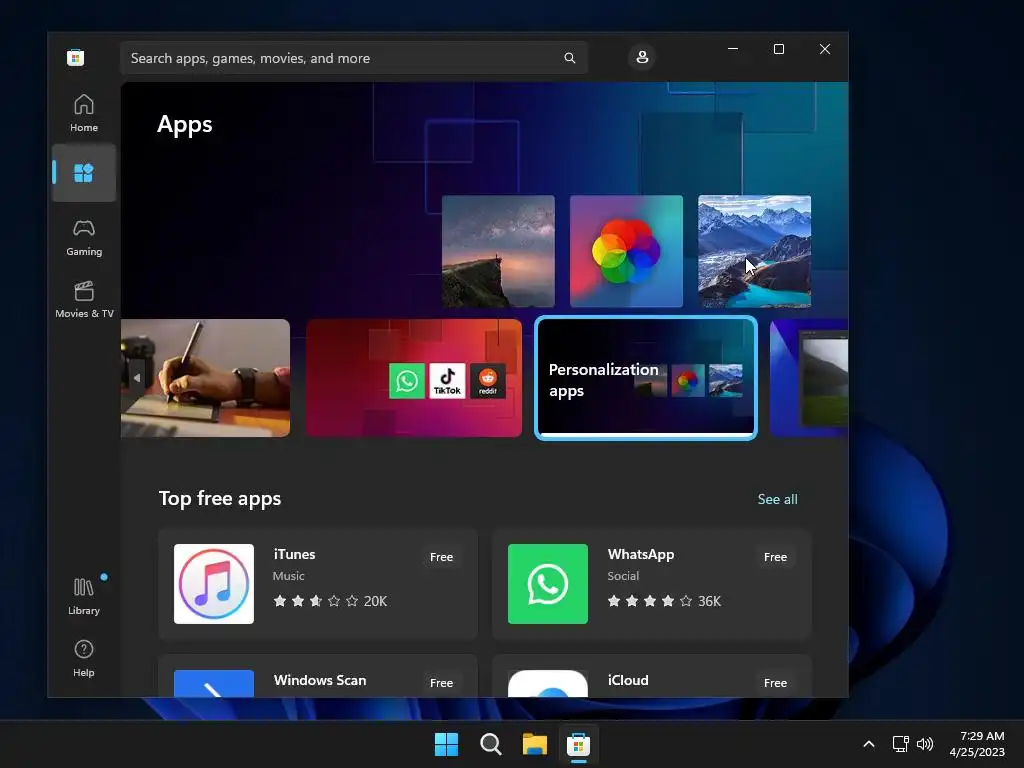Click WhatsApp star rating 36K
This screenshot has width=1024, height=768.
(664, 601)
